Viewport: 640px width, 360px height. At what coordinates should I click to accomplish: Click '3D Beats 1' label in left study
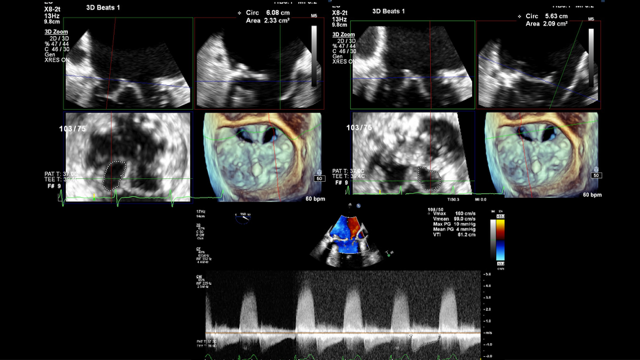pyautogui.click(x=103, y=7)
